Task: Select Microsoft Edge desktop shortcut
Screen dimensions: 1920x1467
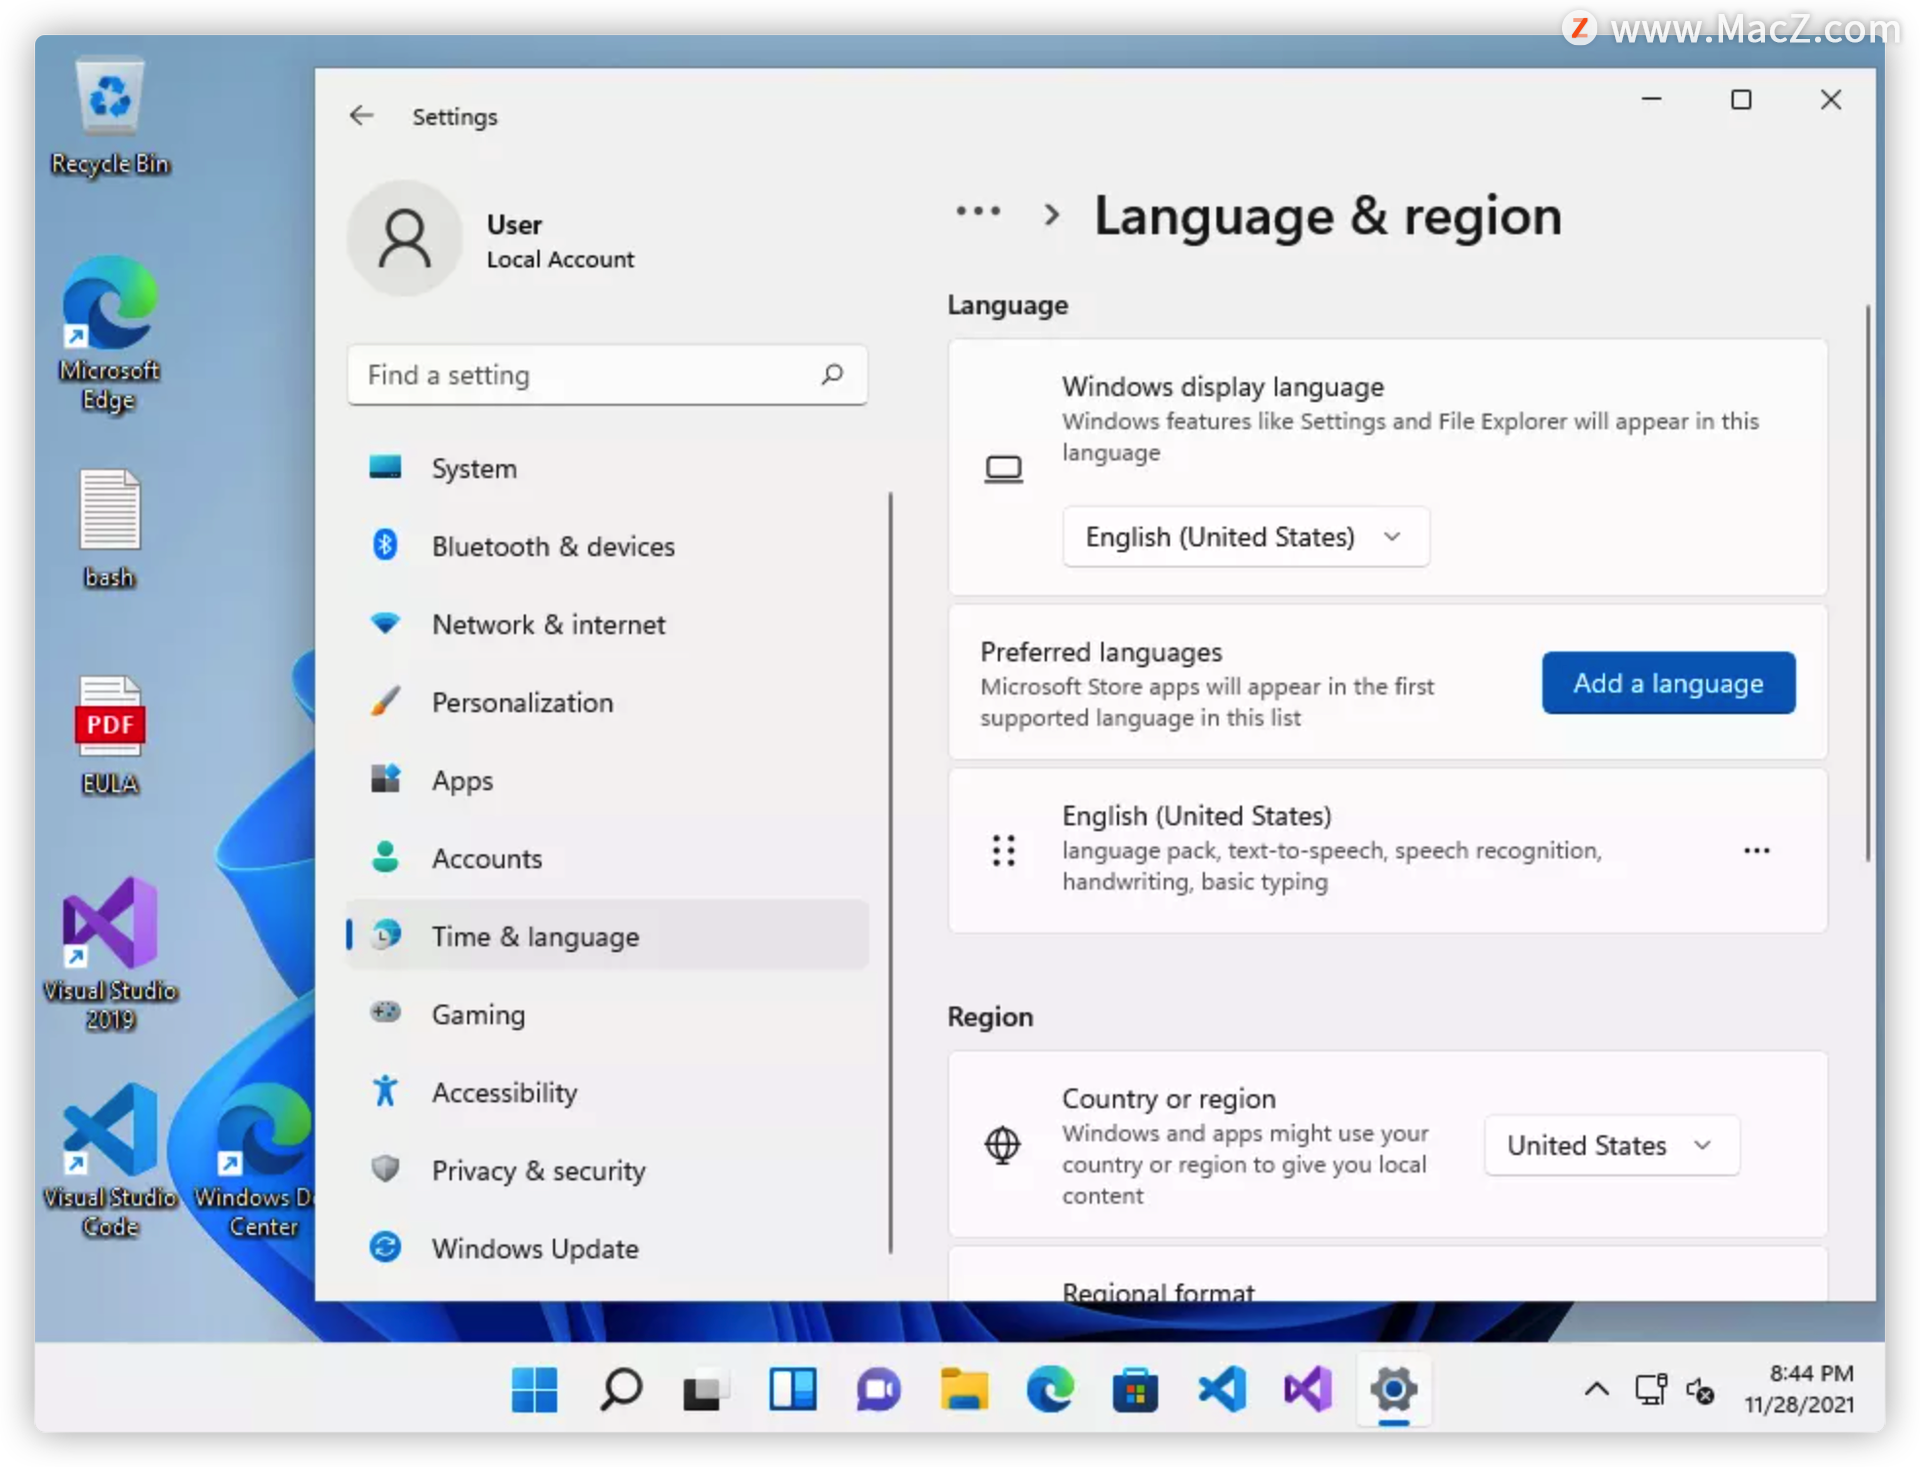Action: click(x=110, y=335)
